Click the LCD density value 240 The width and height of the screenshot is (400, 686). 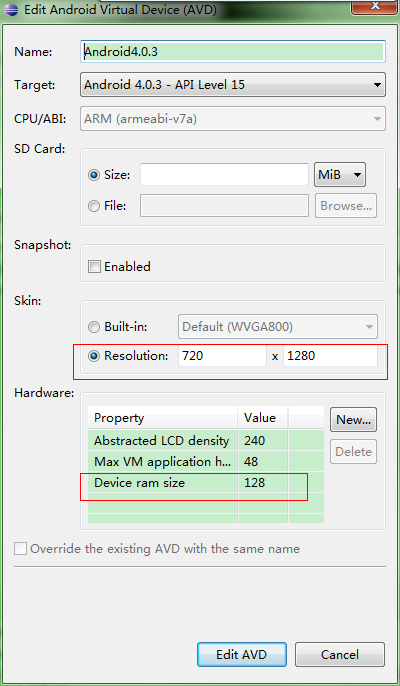pyautogui.click(x=255, y=441)
